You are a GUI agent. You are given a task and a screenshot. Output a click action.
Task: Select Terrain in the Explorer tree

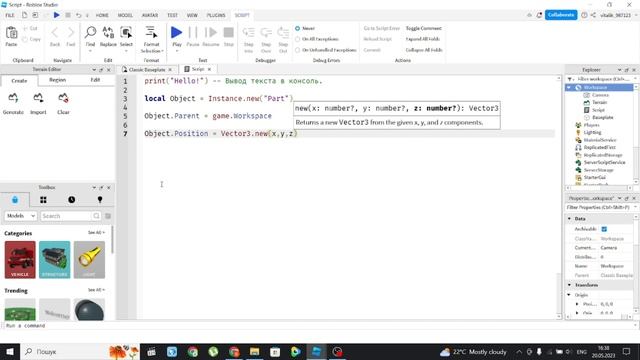coord(600,102)
